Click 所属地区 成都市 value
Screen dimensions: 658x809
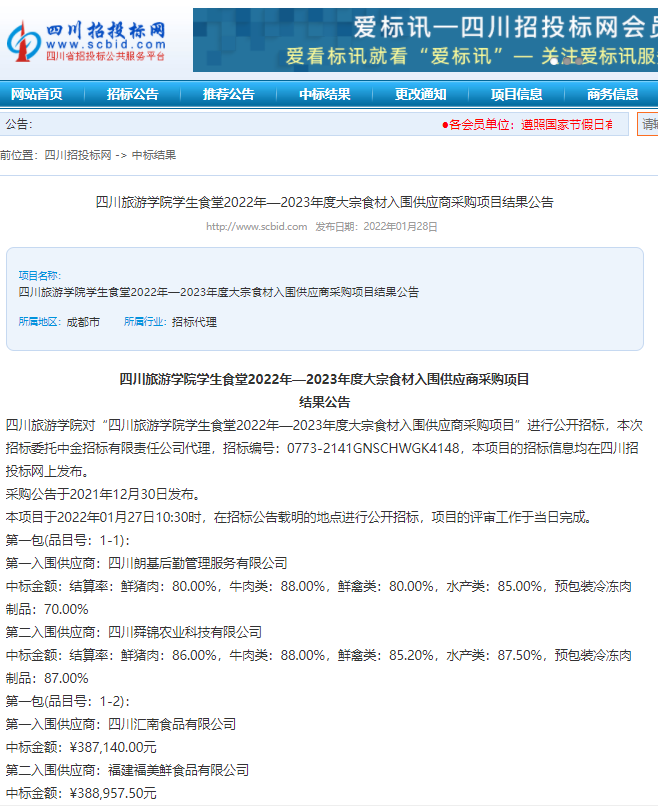point(83,322)
